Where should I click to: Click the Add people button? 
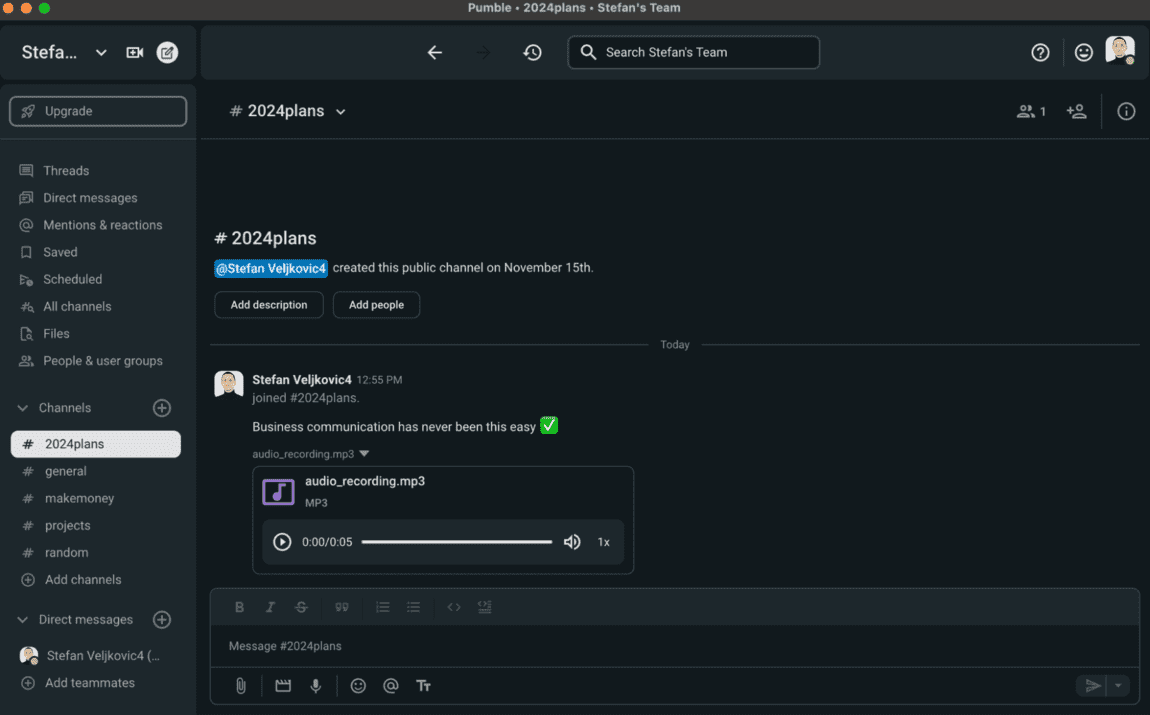(376, 305)
